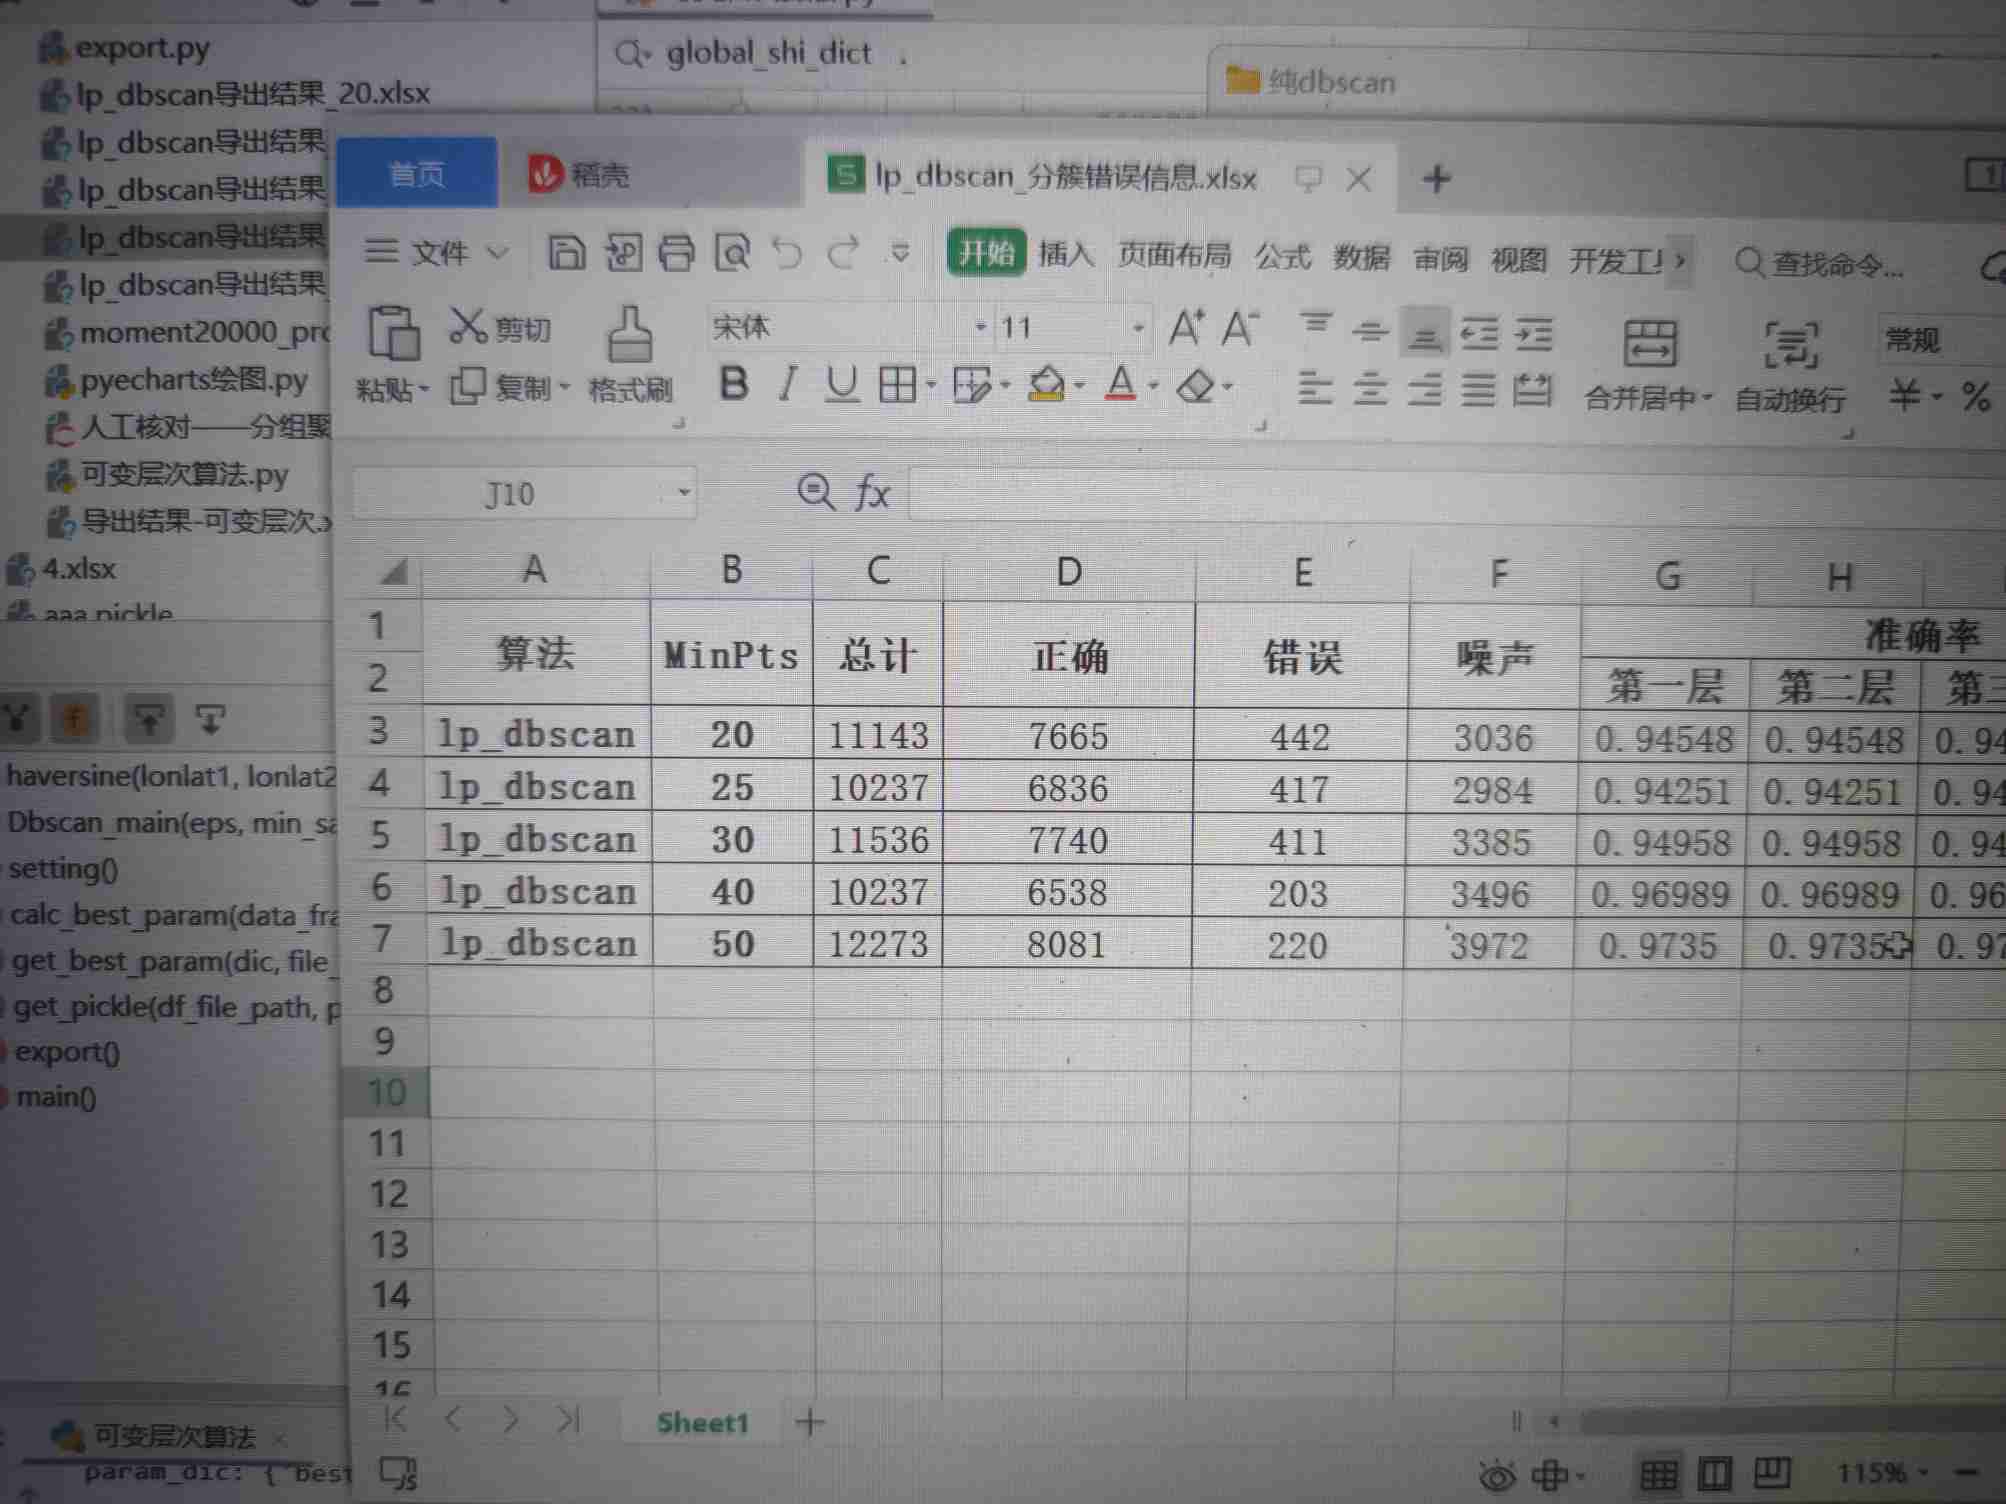Select the Sheet1 worksheet tab
The width and height of the screenshot is (2006, 1504).
(702, 1422)
